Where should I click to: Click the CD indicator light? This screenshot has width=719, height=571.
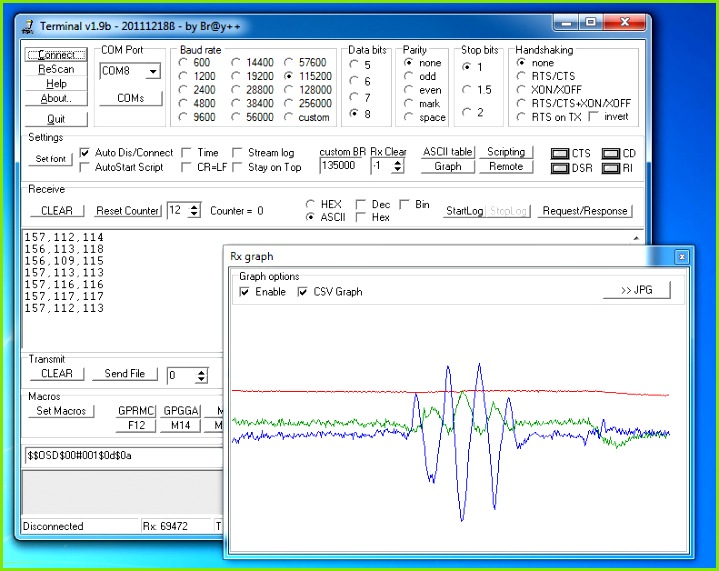609,153
